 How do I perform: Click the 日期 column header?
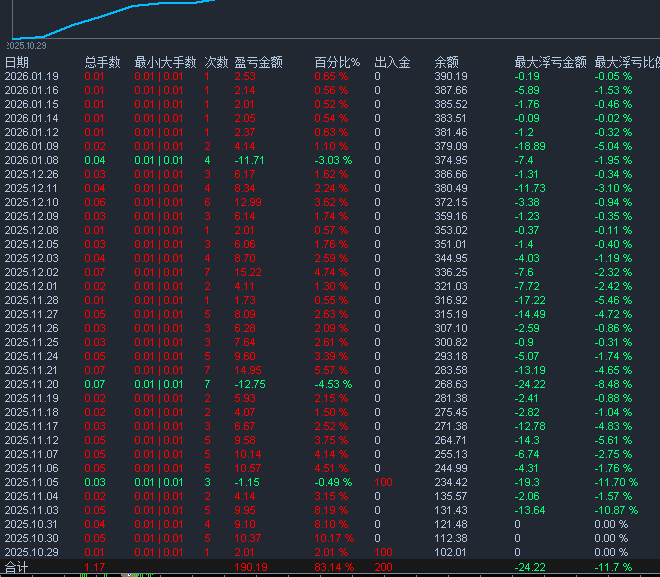tap(17, 62)
